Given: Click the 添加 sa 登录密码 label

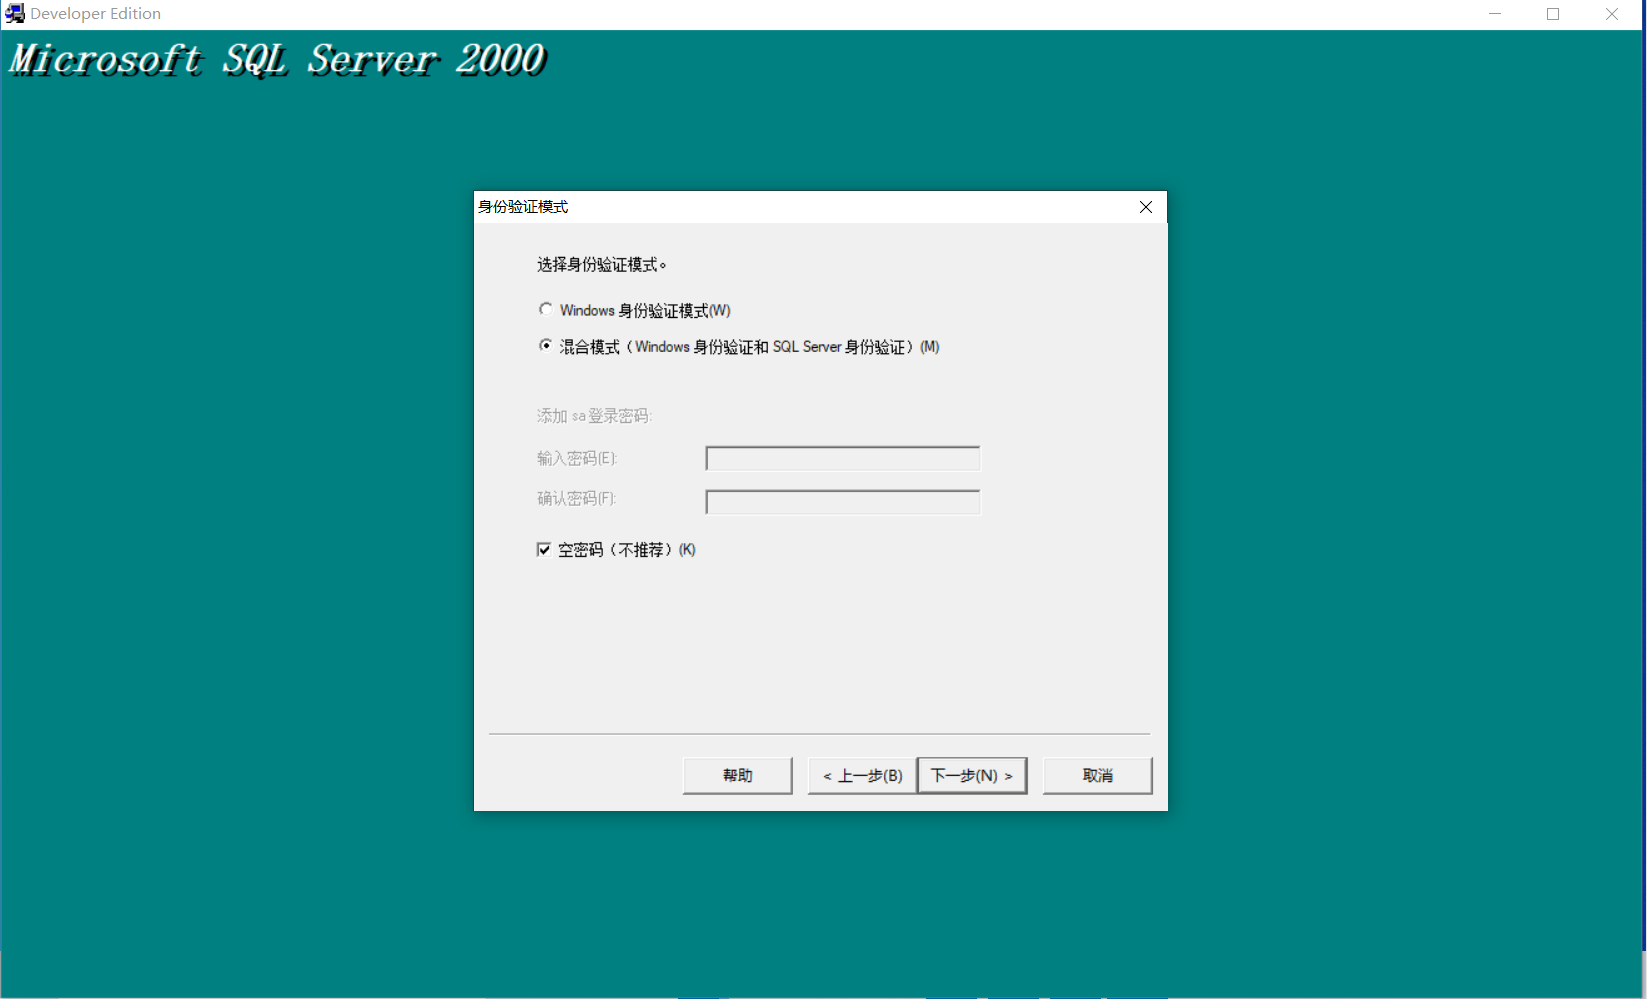Looking at the screenshot, I should (x=594, y=416).
